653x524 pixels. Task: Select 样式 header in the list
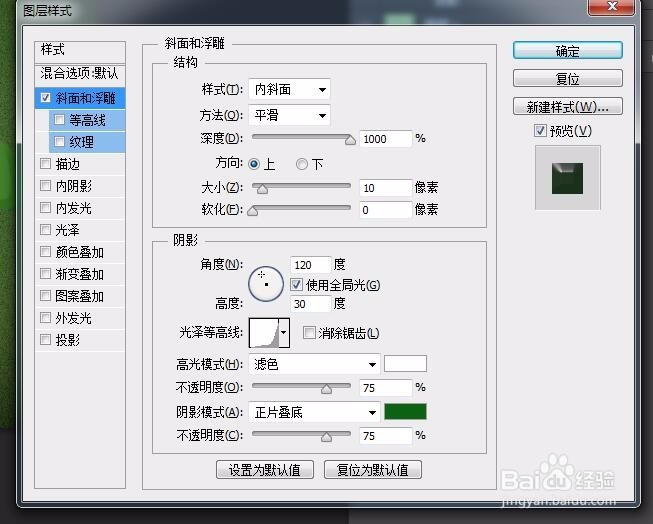[80, 50]
